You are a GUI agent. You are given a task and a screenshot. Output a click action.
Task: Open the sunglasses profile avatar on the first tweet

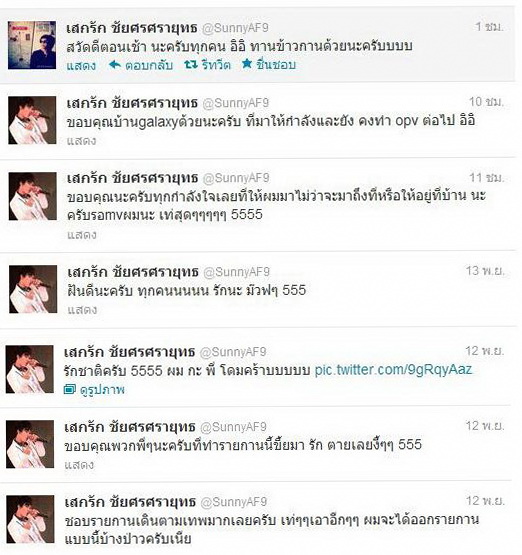point(32,45)
